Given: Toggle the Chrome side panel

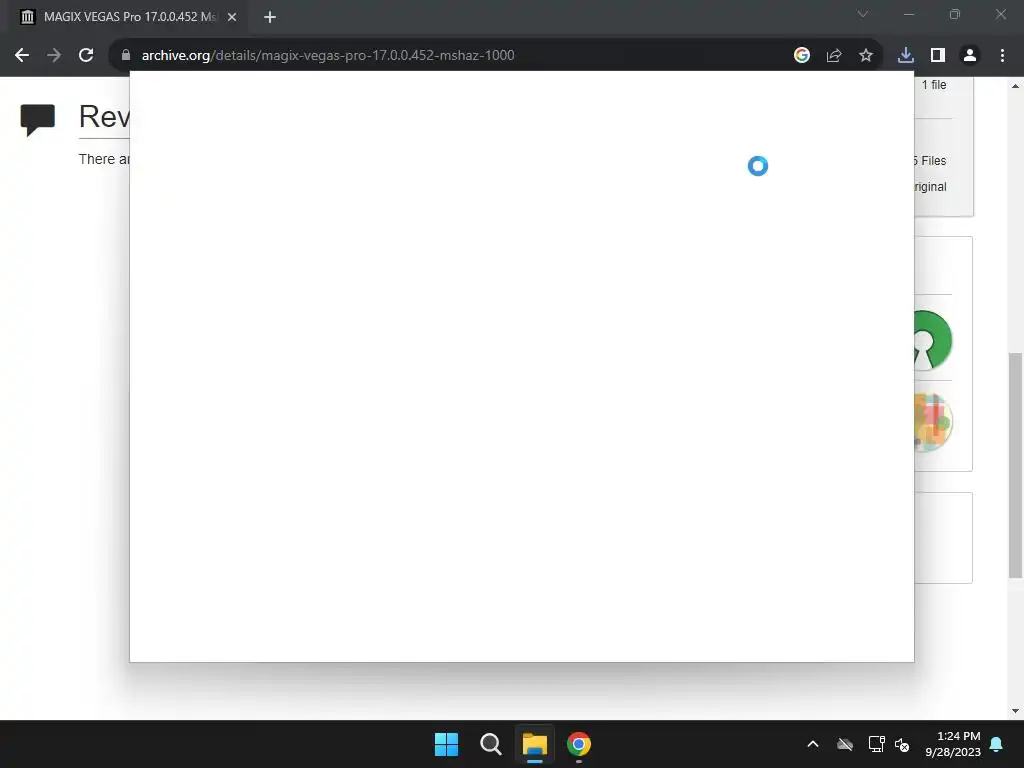Looking at the screenshot, I should pyautogui.click(x=938, y=56).
